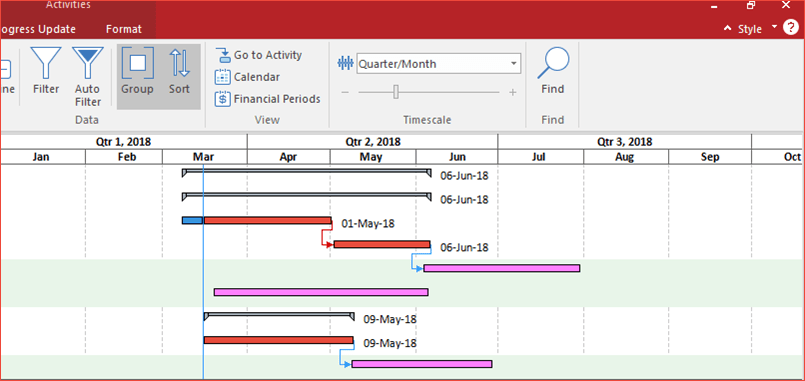Select the pink bar at the bottom row

point(422,364)
